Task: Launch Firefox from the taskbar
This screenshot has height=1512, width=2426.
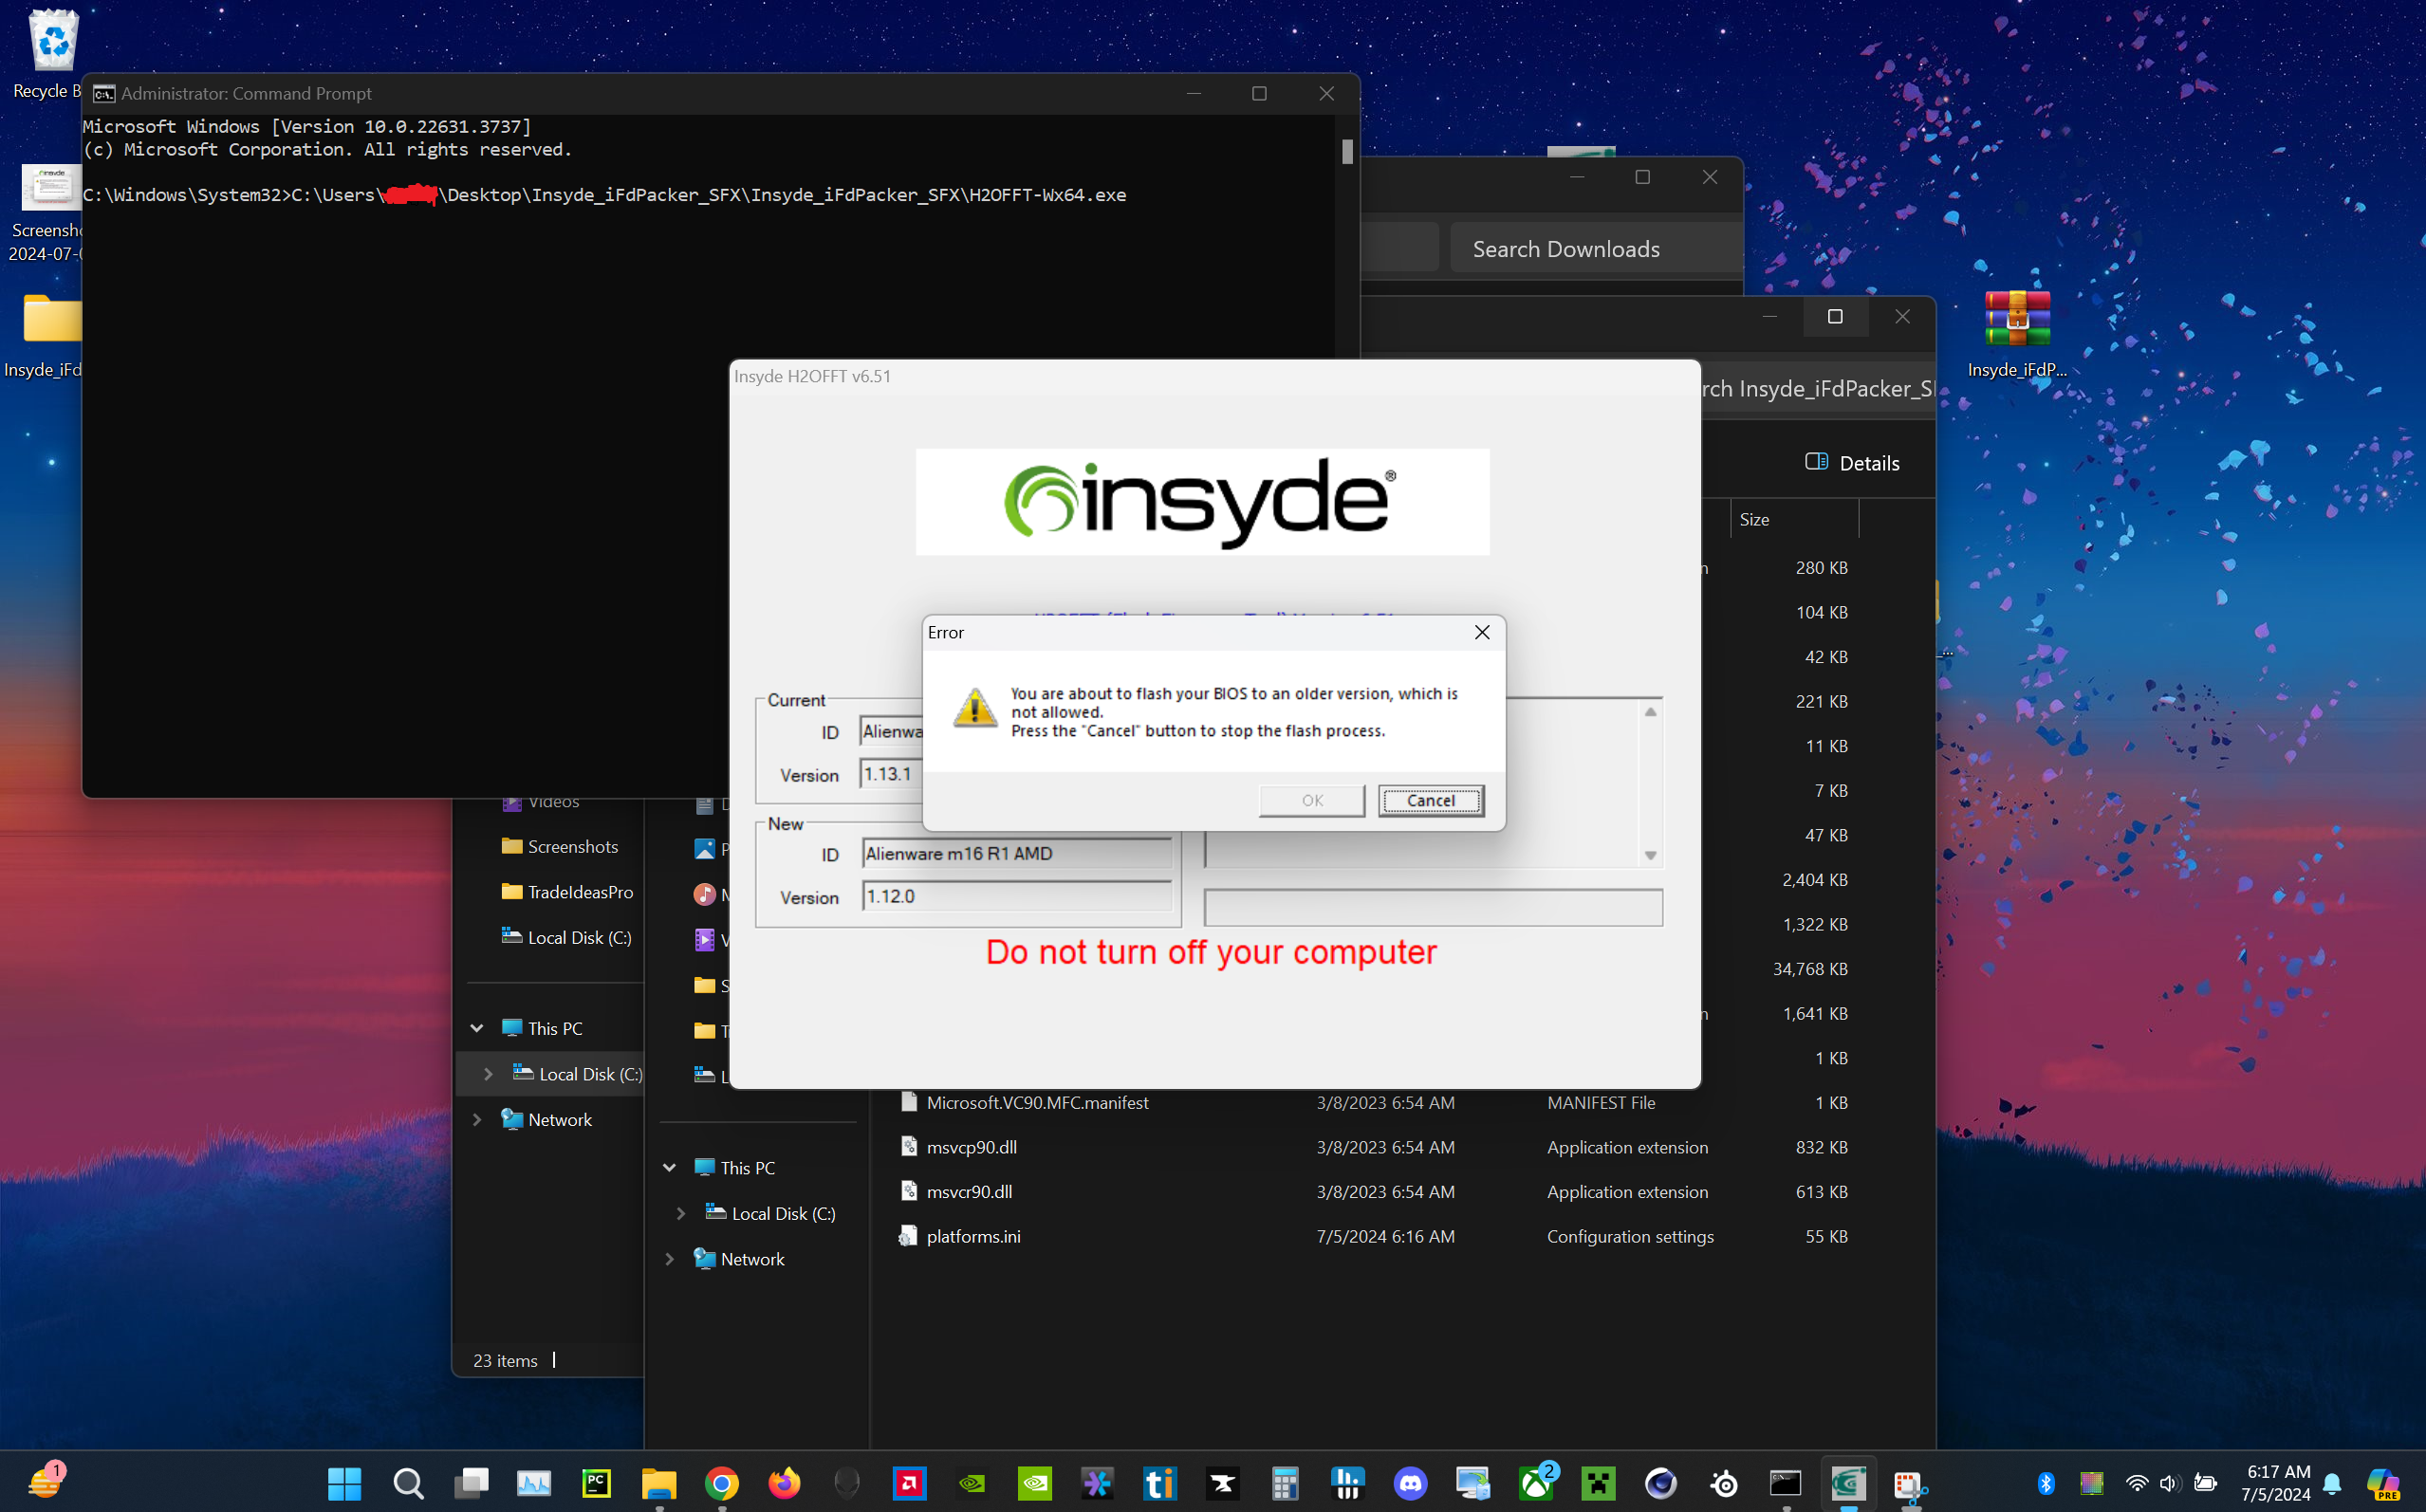Action: point(784,1483)
